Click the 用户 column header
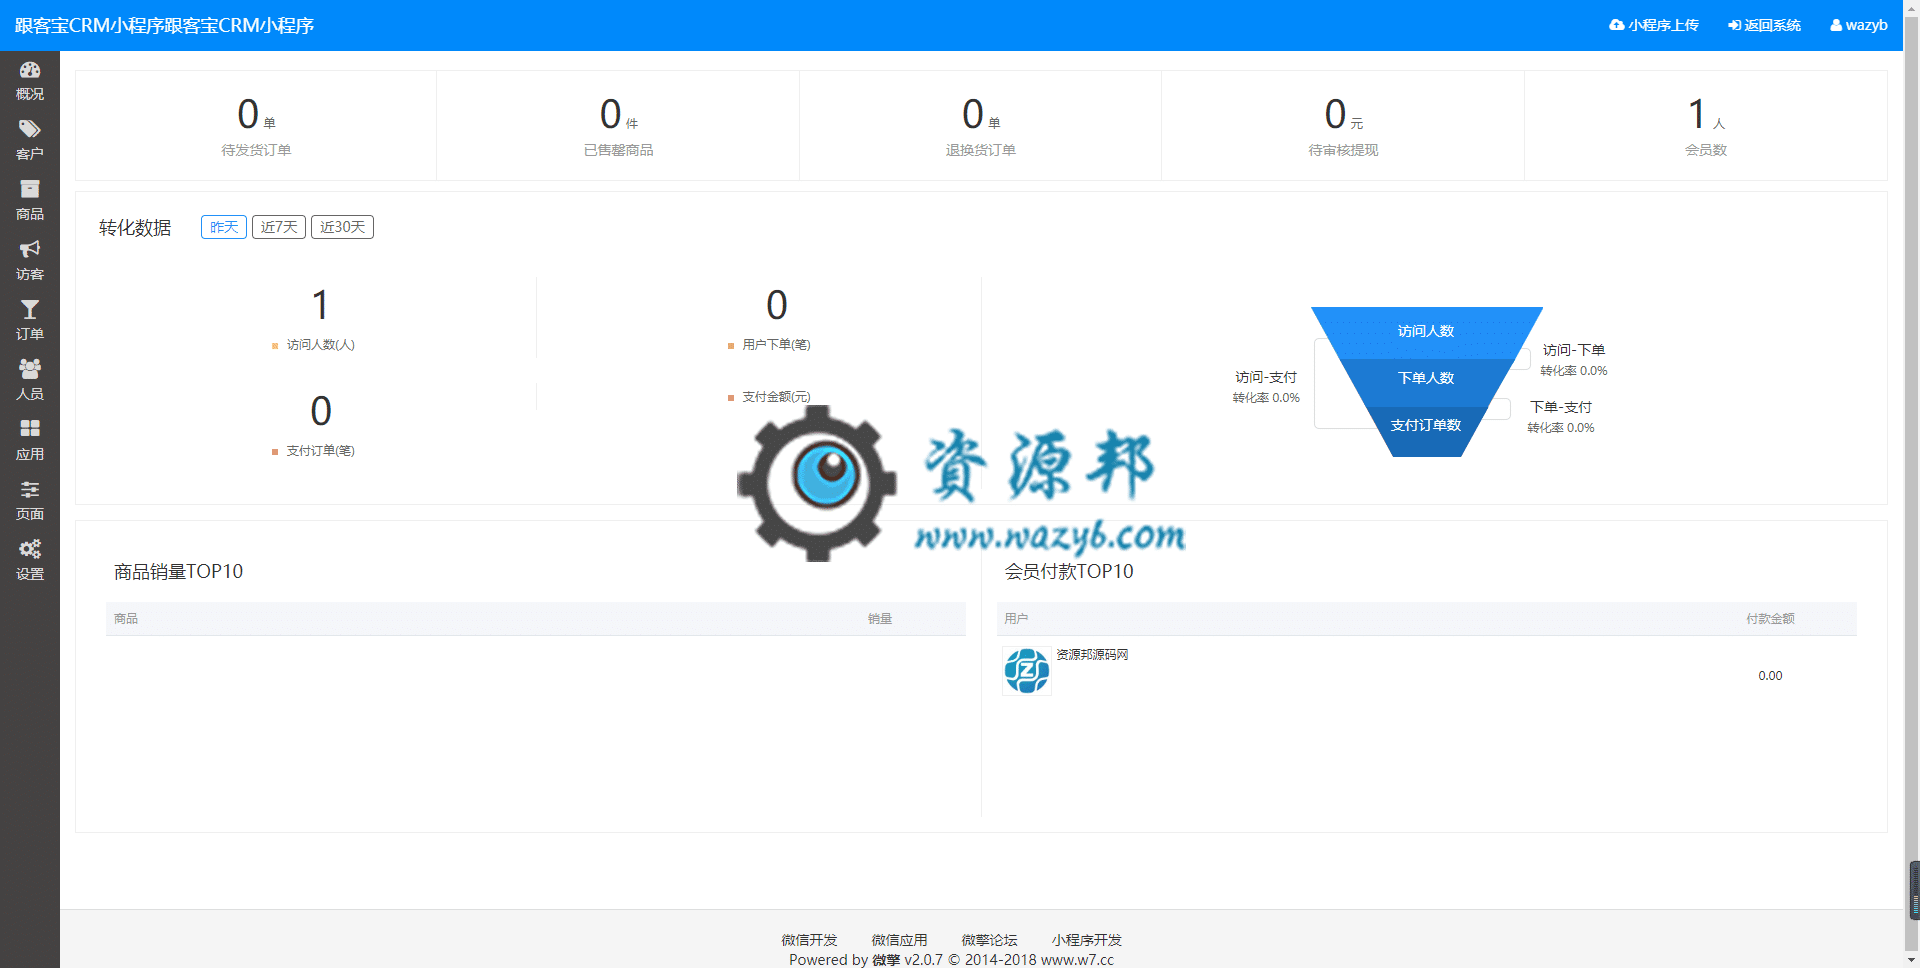The image size is (1920, 968). click(1016, 619)
